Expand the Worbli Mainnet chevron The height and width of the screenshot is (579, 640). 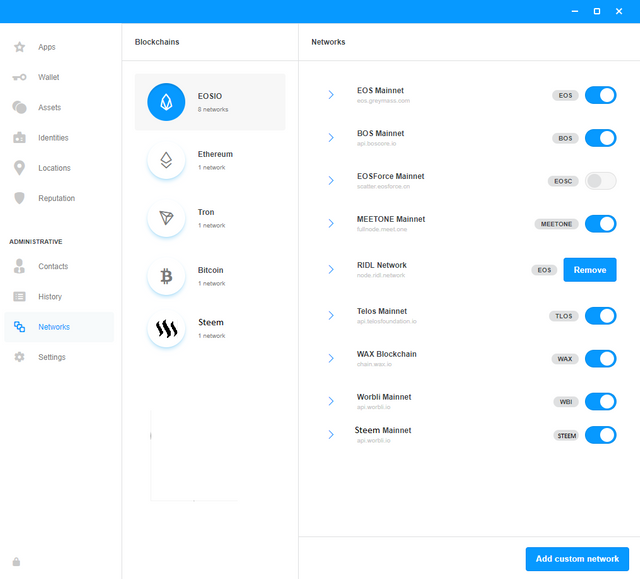tap(331, 401)
